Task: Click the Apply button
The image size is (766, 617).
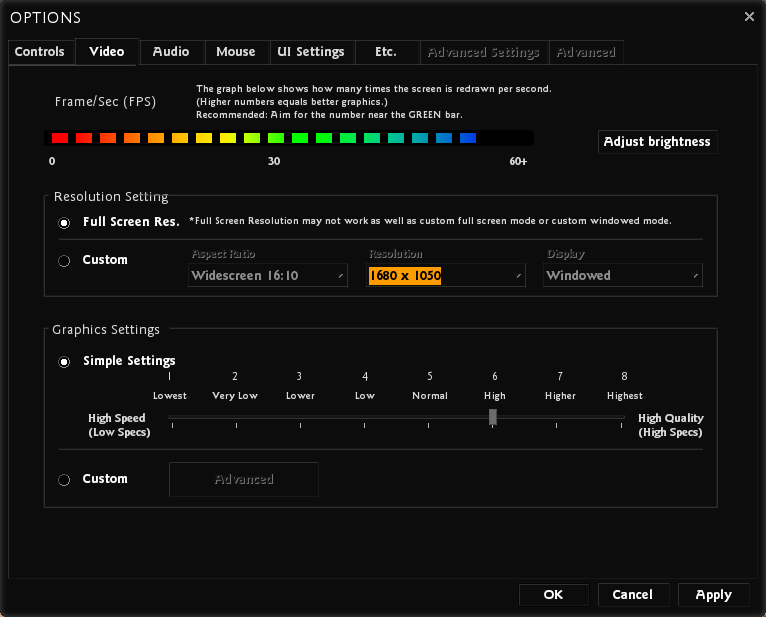Action: tap(714, 595)
